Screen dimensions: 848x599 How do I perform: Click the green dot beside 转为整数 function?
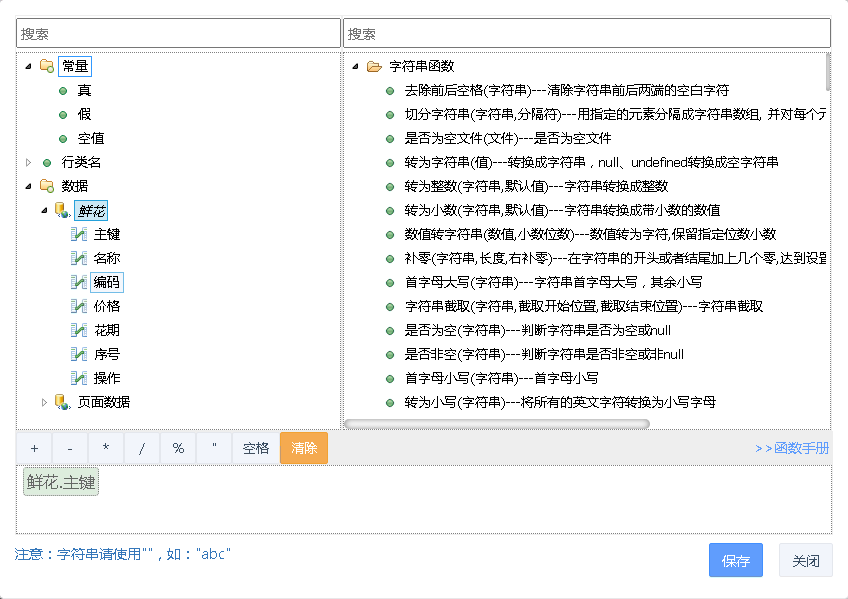[390, 186]
